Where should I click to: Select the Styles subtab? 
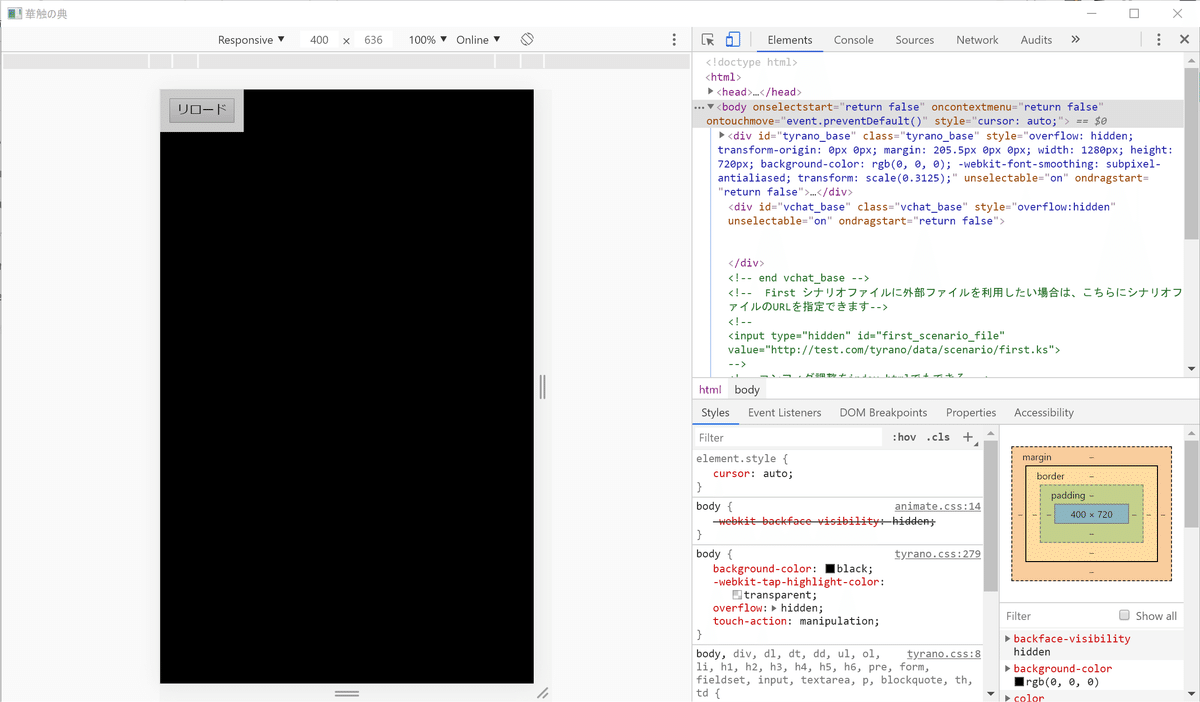(715, 412)
